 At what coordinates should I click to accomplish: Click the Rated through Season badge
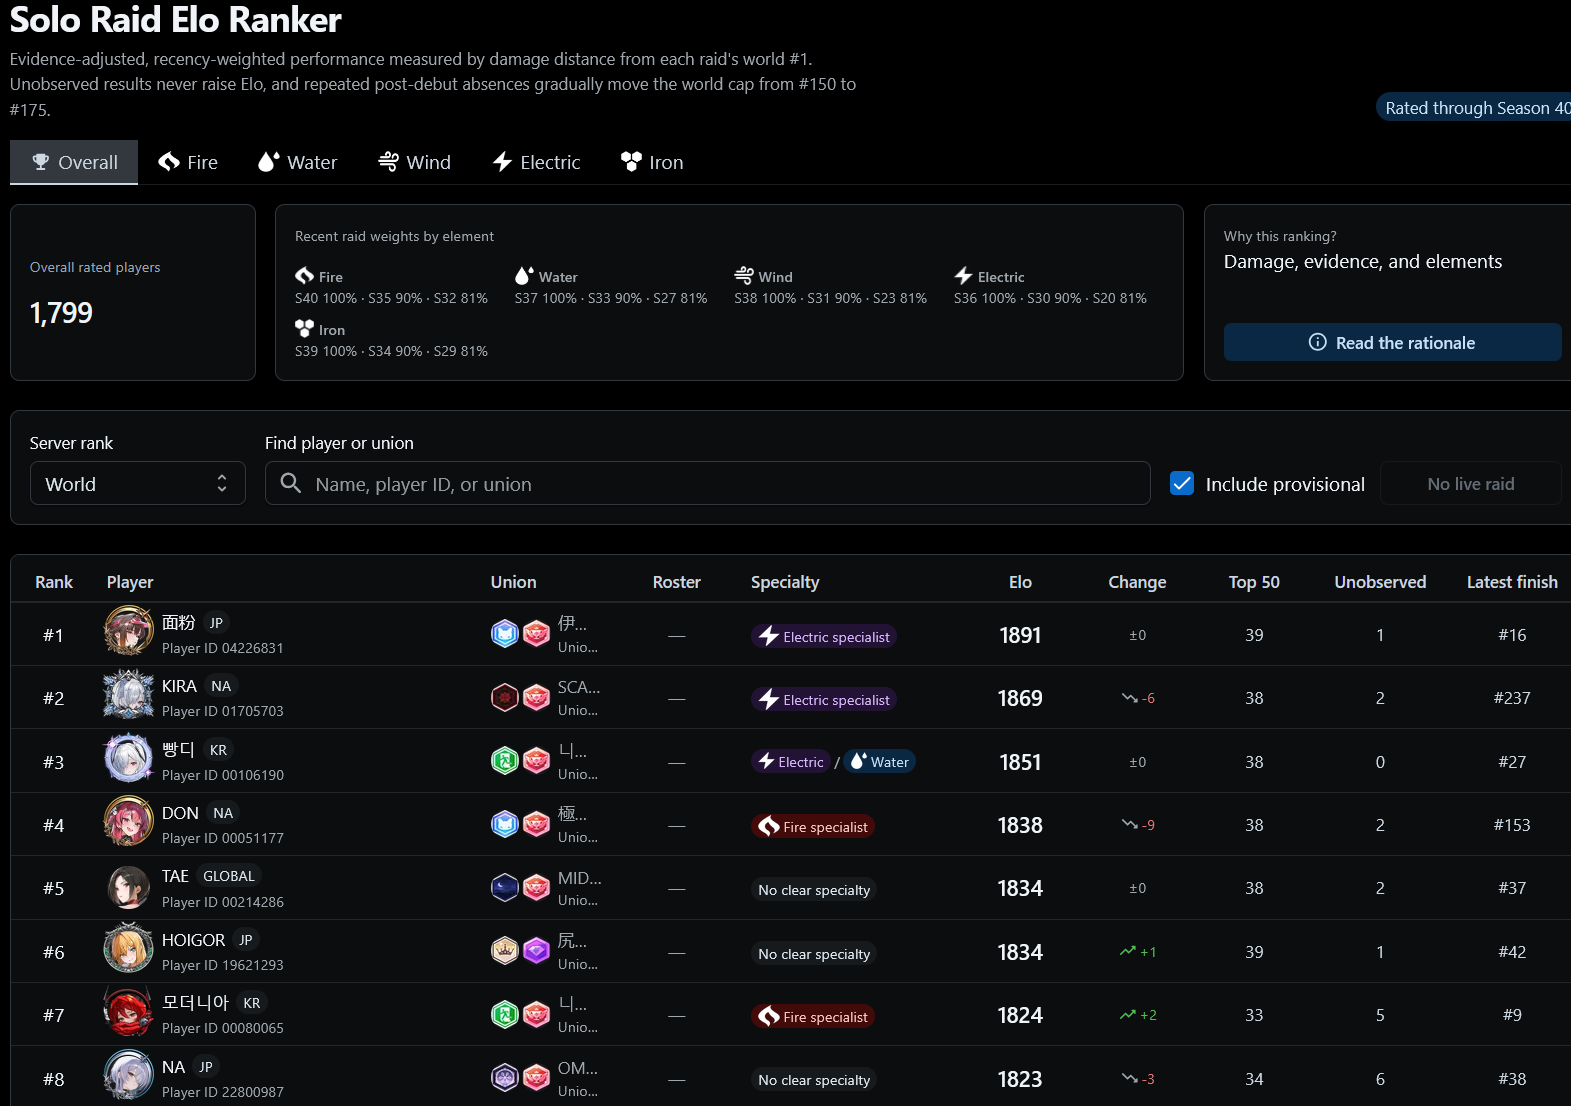click(1474, 108)
